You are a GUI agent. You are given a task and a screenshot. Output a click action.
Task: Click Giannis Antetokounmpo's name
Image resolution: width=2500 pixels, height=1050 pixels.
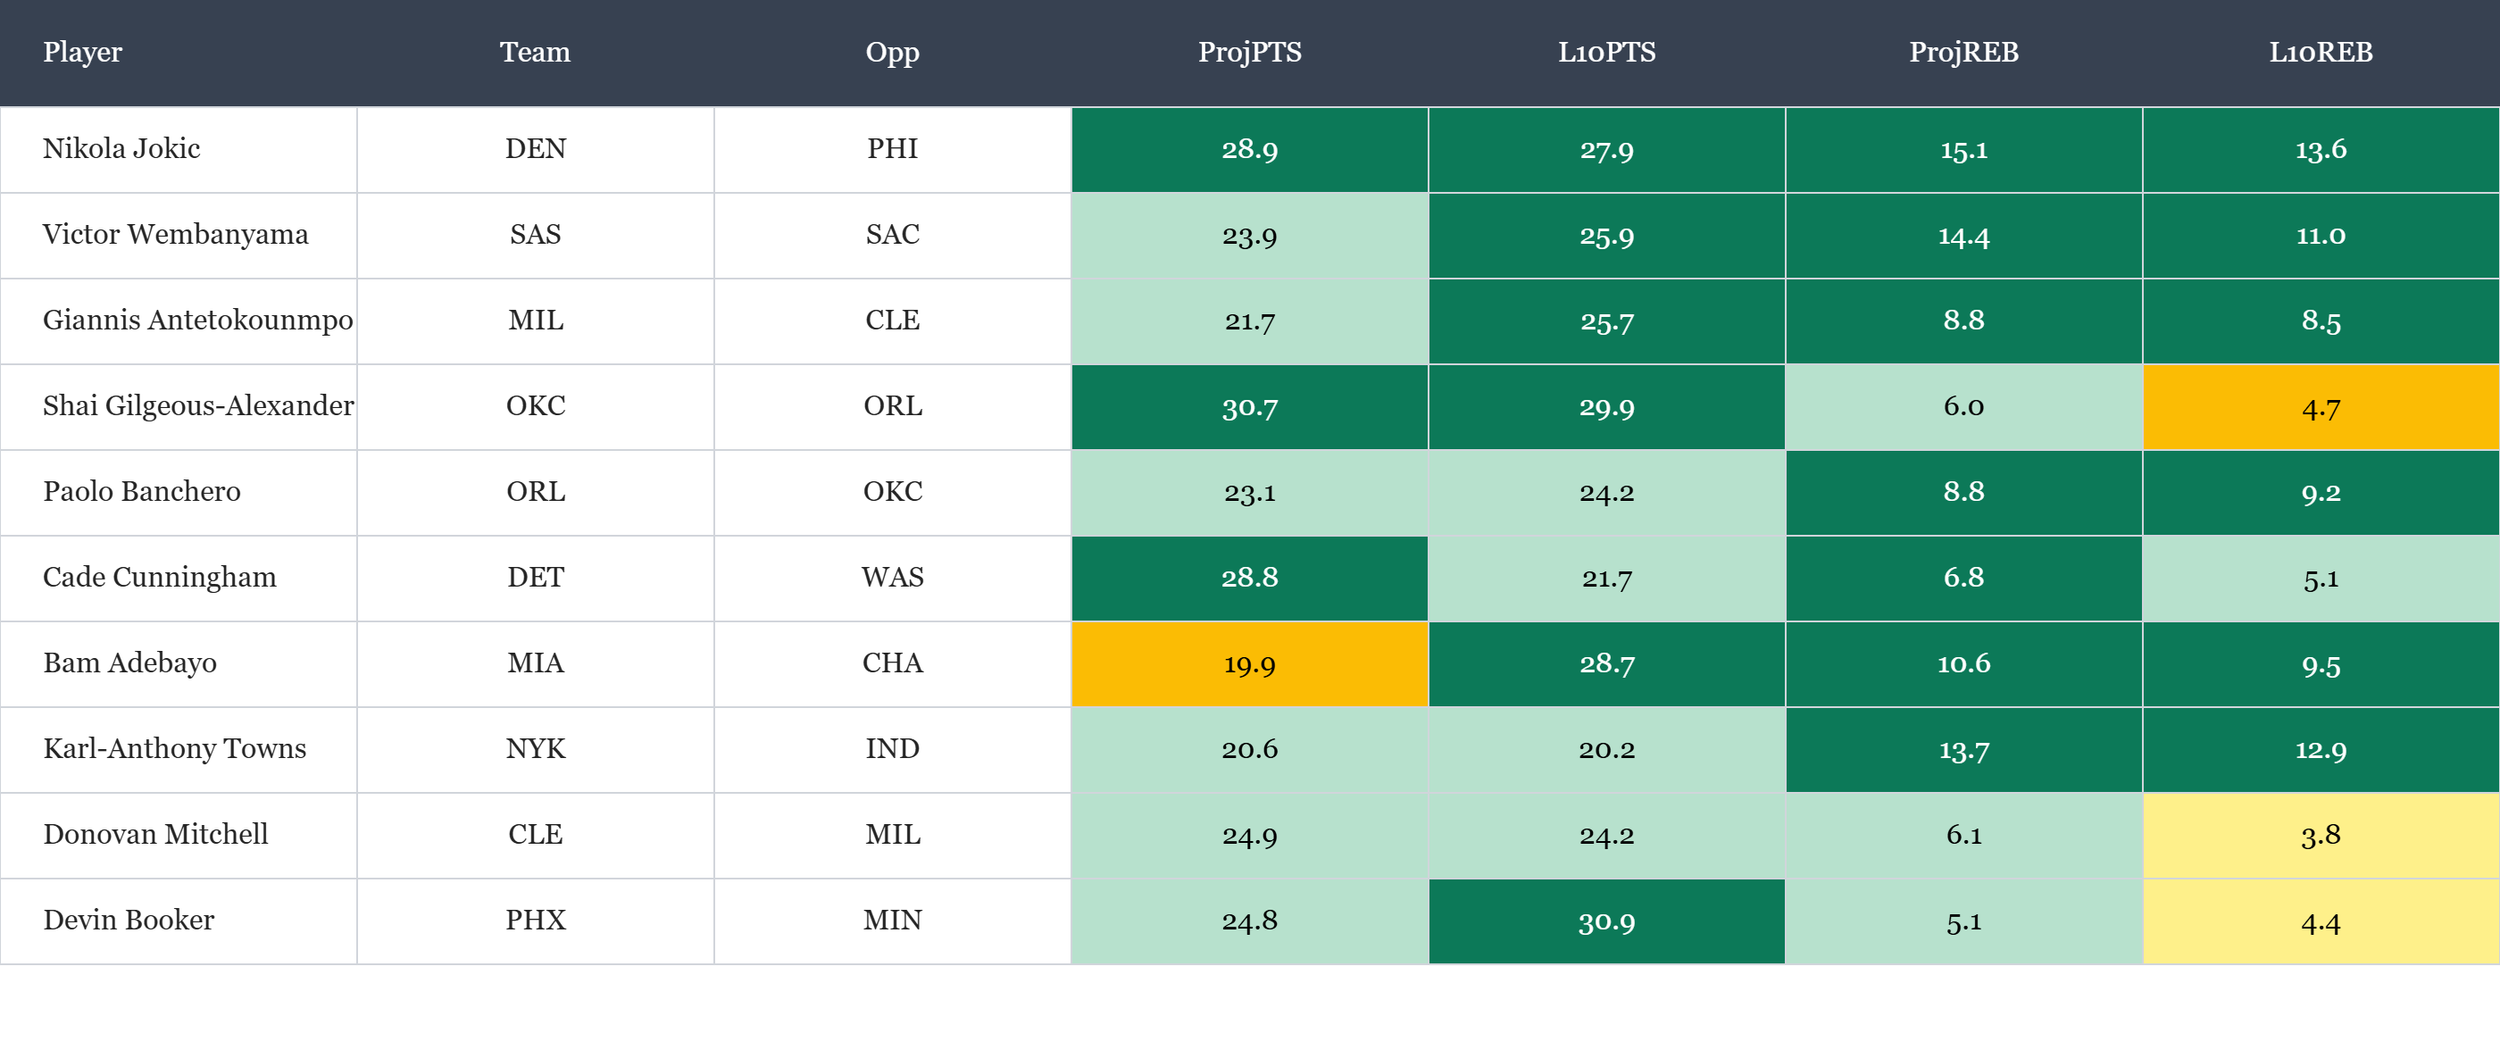coord(197,321)
